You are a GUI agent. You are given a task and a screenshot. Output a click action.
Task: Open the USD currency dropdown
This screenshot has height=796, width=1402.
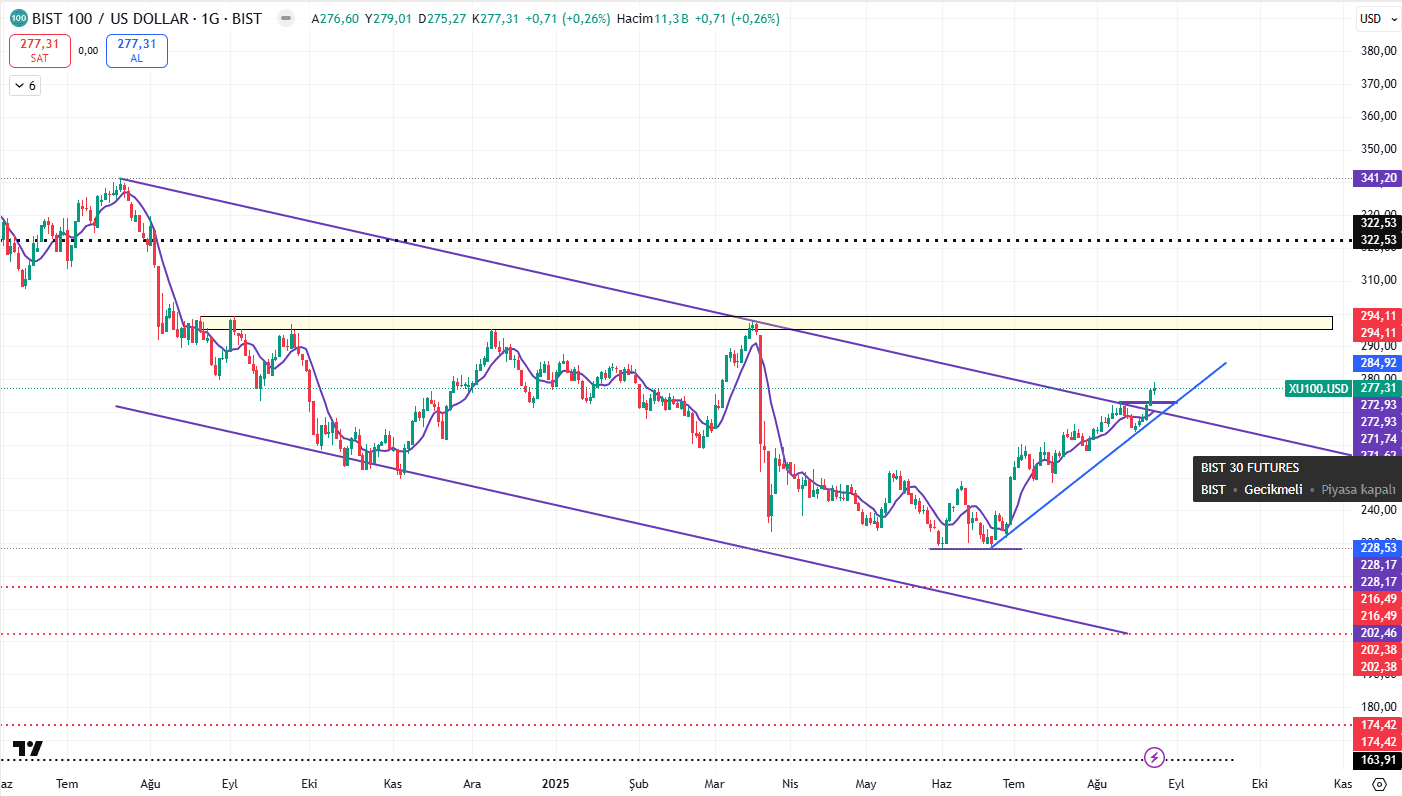pos(1371,19)
